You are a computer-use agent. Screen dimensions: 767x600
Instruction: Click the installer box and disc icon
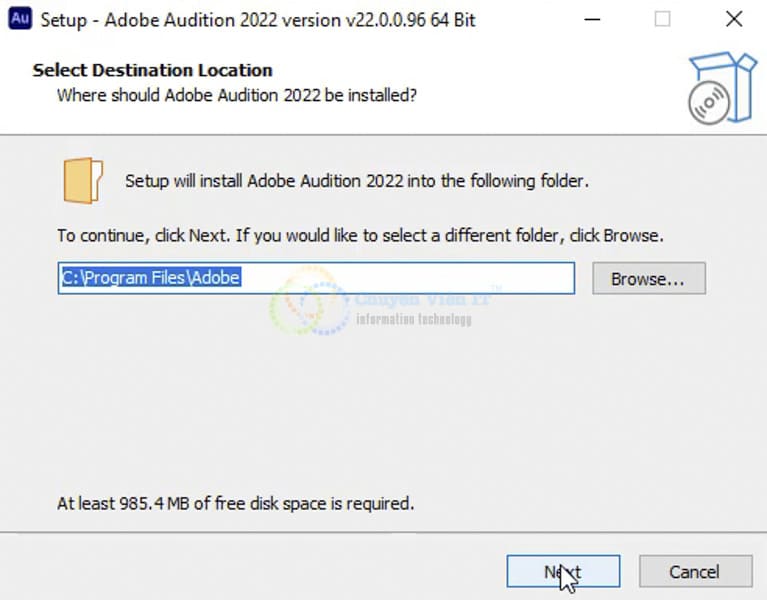[x=722, y=88]
